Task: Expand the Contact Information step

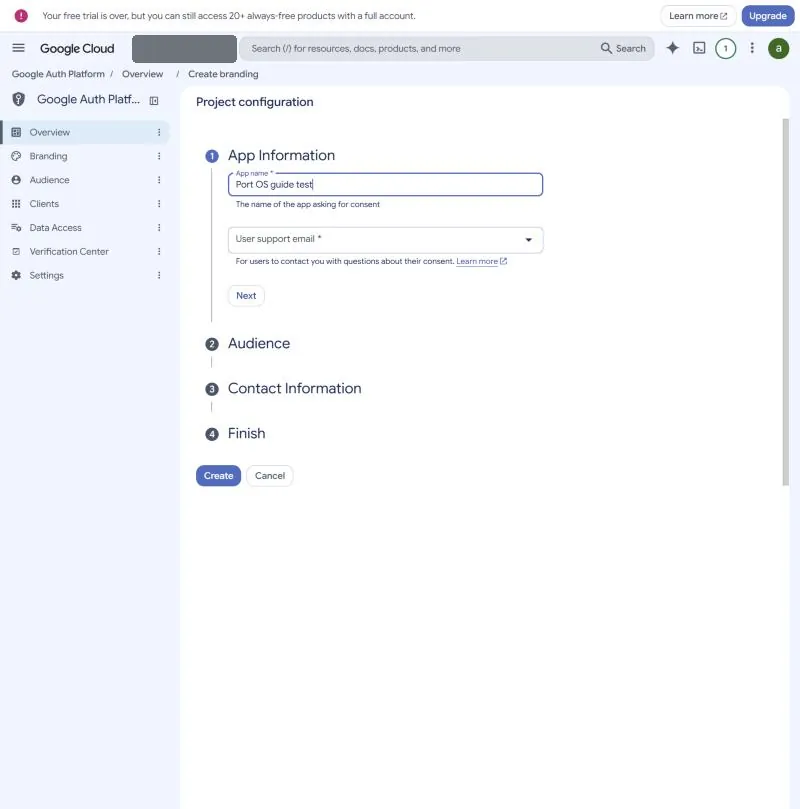Action: pos(295,389)
